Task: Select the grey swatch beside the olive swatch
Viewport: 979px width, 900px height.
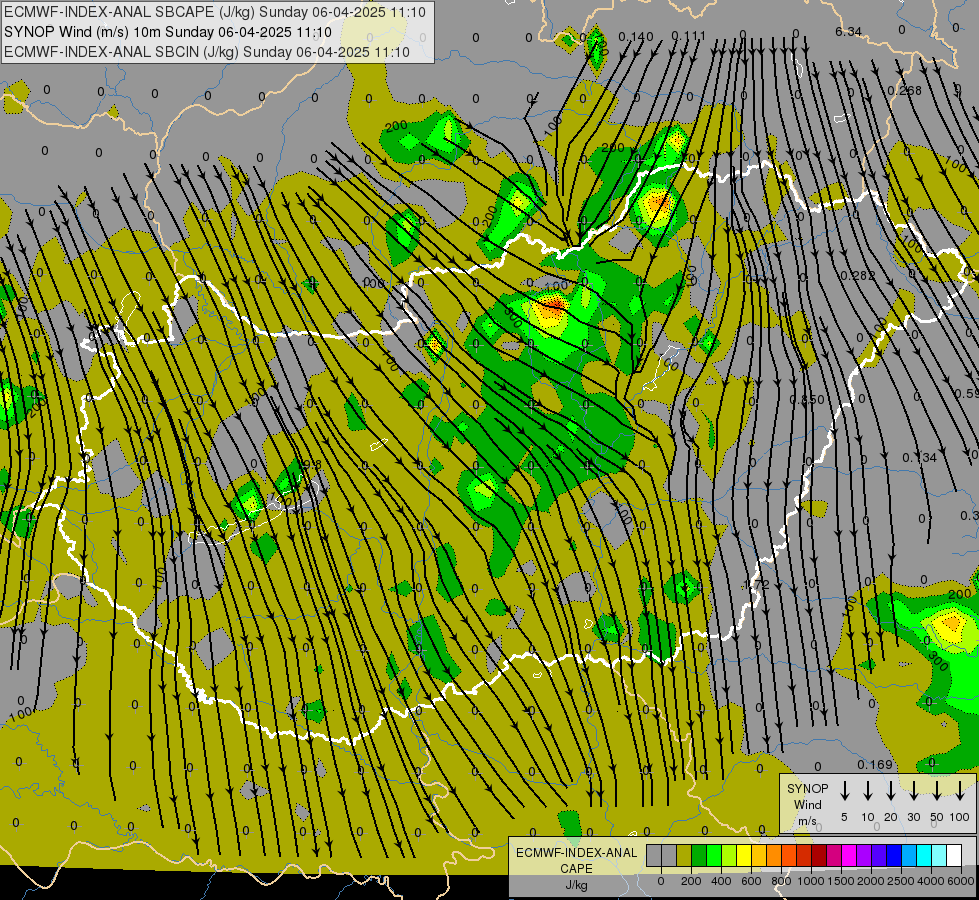Action: tap(669, 856)
